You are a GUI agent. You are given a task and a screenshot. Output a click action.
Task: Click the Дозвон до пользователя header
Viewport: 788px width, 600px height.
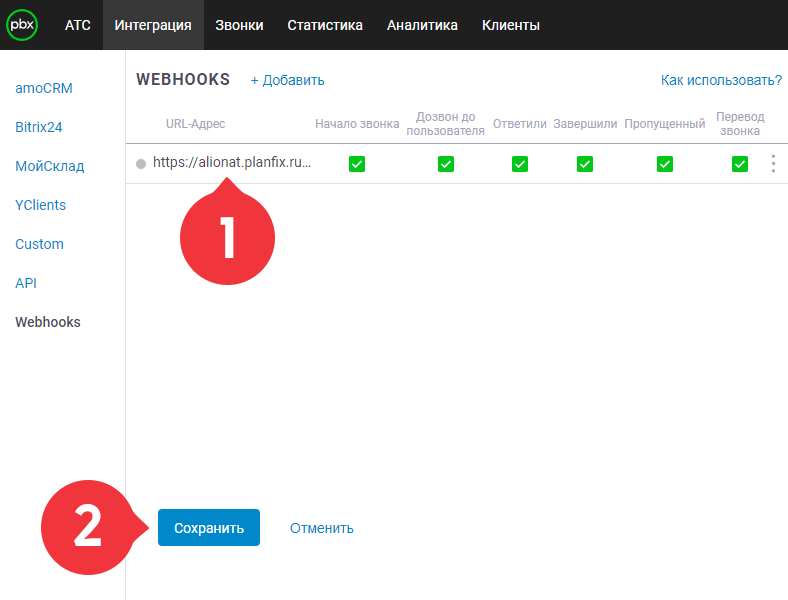[445, 124]
